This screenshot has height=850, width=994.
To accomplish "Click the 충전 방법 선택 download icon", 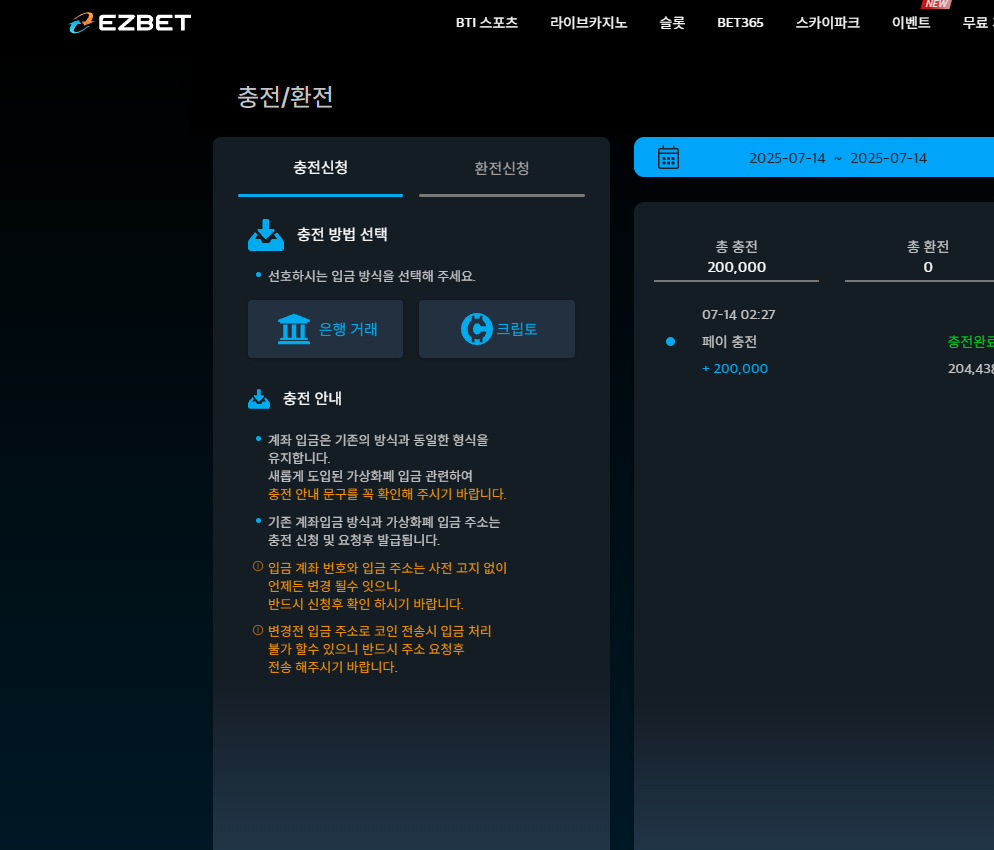I will pos(266,235).
